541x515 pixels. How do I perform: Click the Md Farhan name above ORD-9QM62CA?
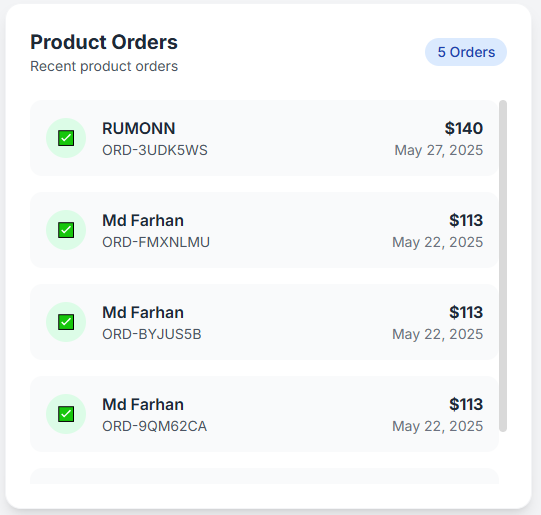click(x=143, y=404)
